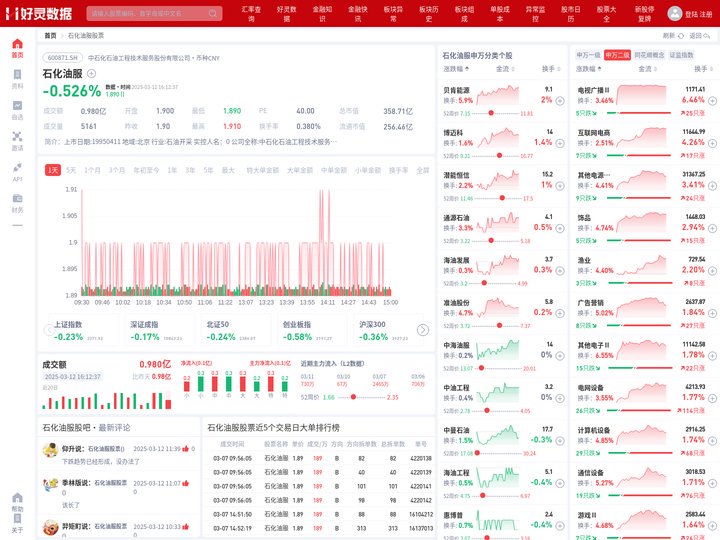Viewport: 720px width, 540px height.
Task: Focus the stock search input field
Action: 154,13
